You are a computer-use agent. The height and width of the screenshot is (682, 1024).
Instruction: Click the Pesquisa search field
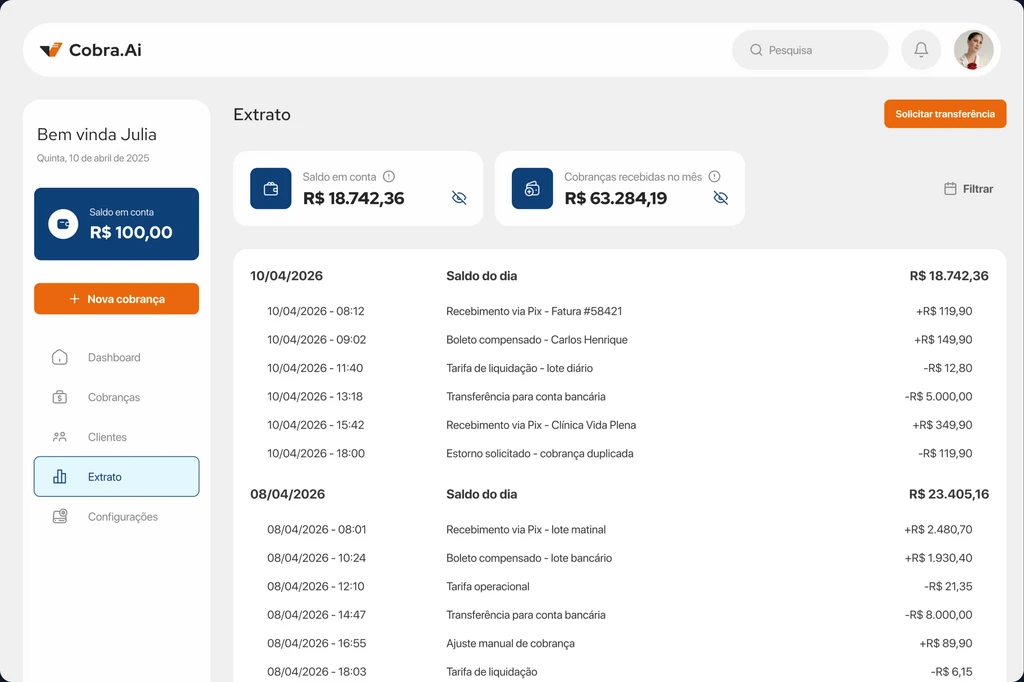point(810,50)
